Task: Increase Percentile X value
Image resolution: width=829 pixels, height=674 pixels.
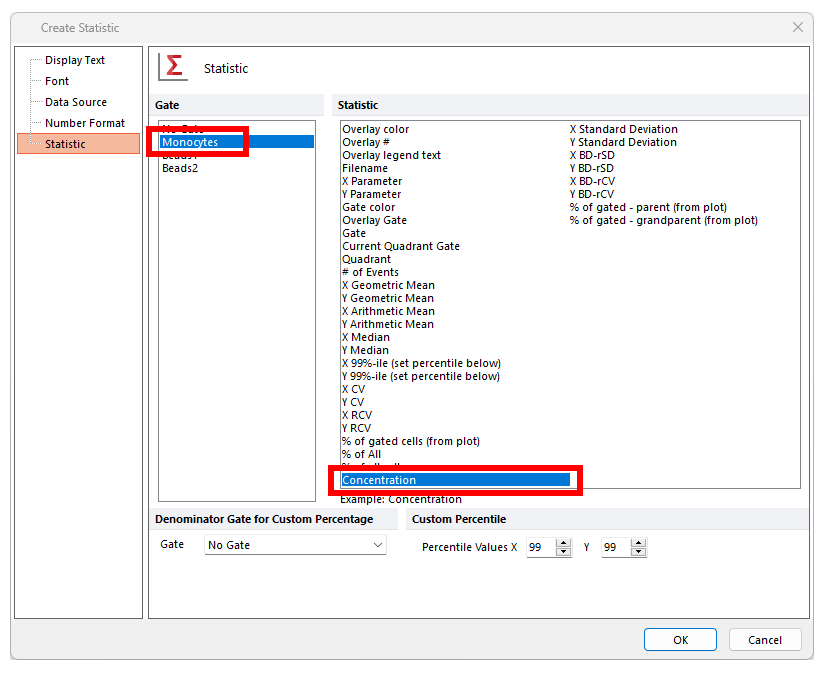Action: coord(564,543)
